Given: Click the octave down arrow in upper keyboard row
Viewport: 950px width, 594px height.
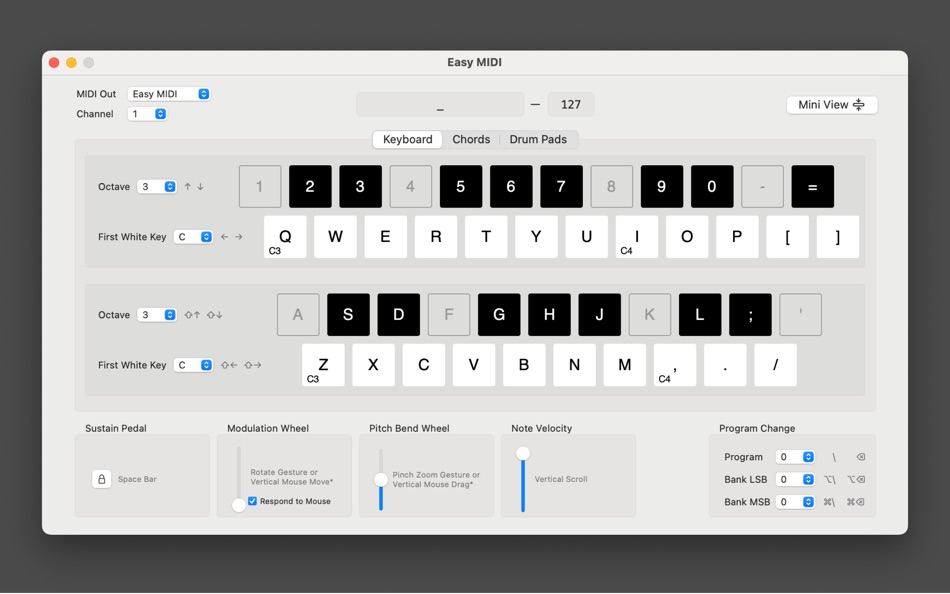Looking at the screenshot, I should [x=201, y=187].
